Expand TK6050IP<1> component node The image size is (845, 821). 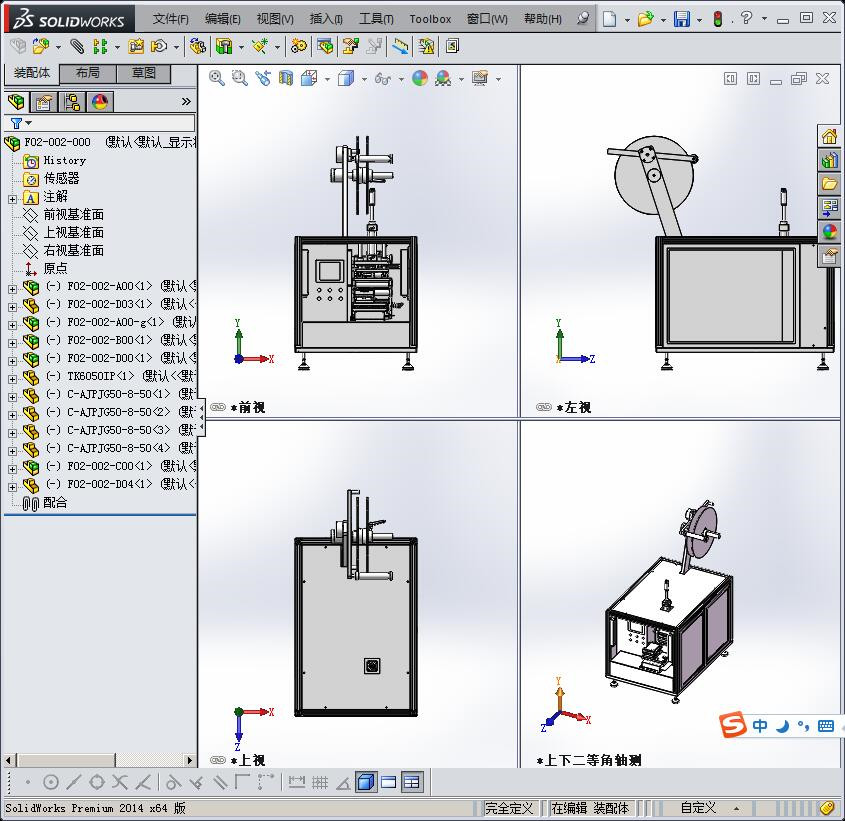(12, 379)
